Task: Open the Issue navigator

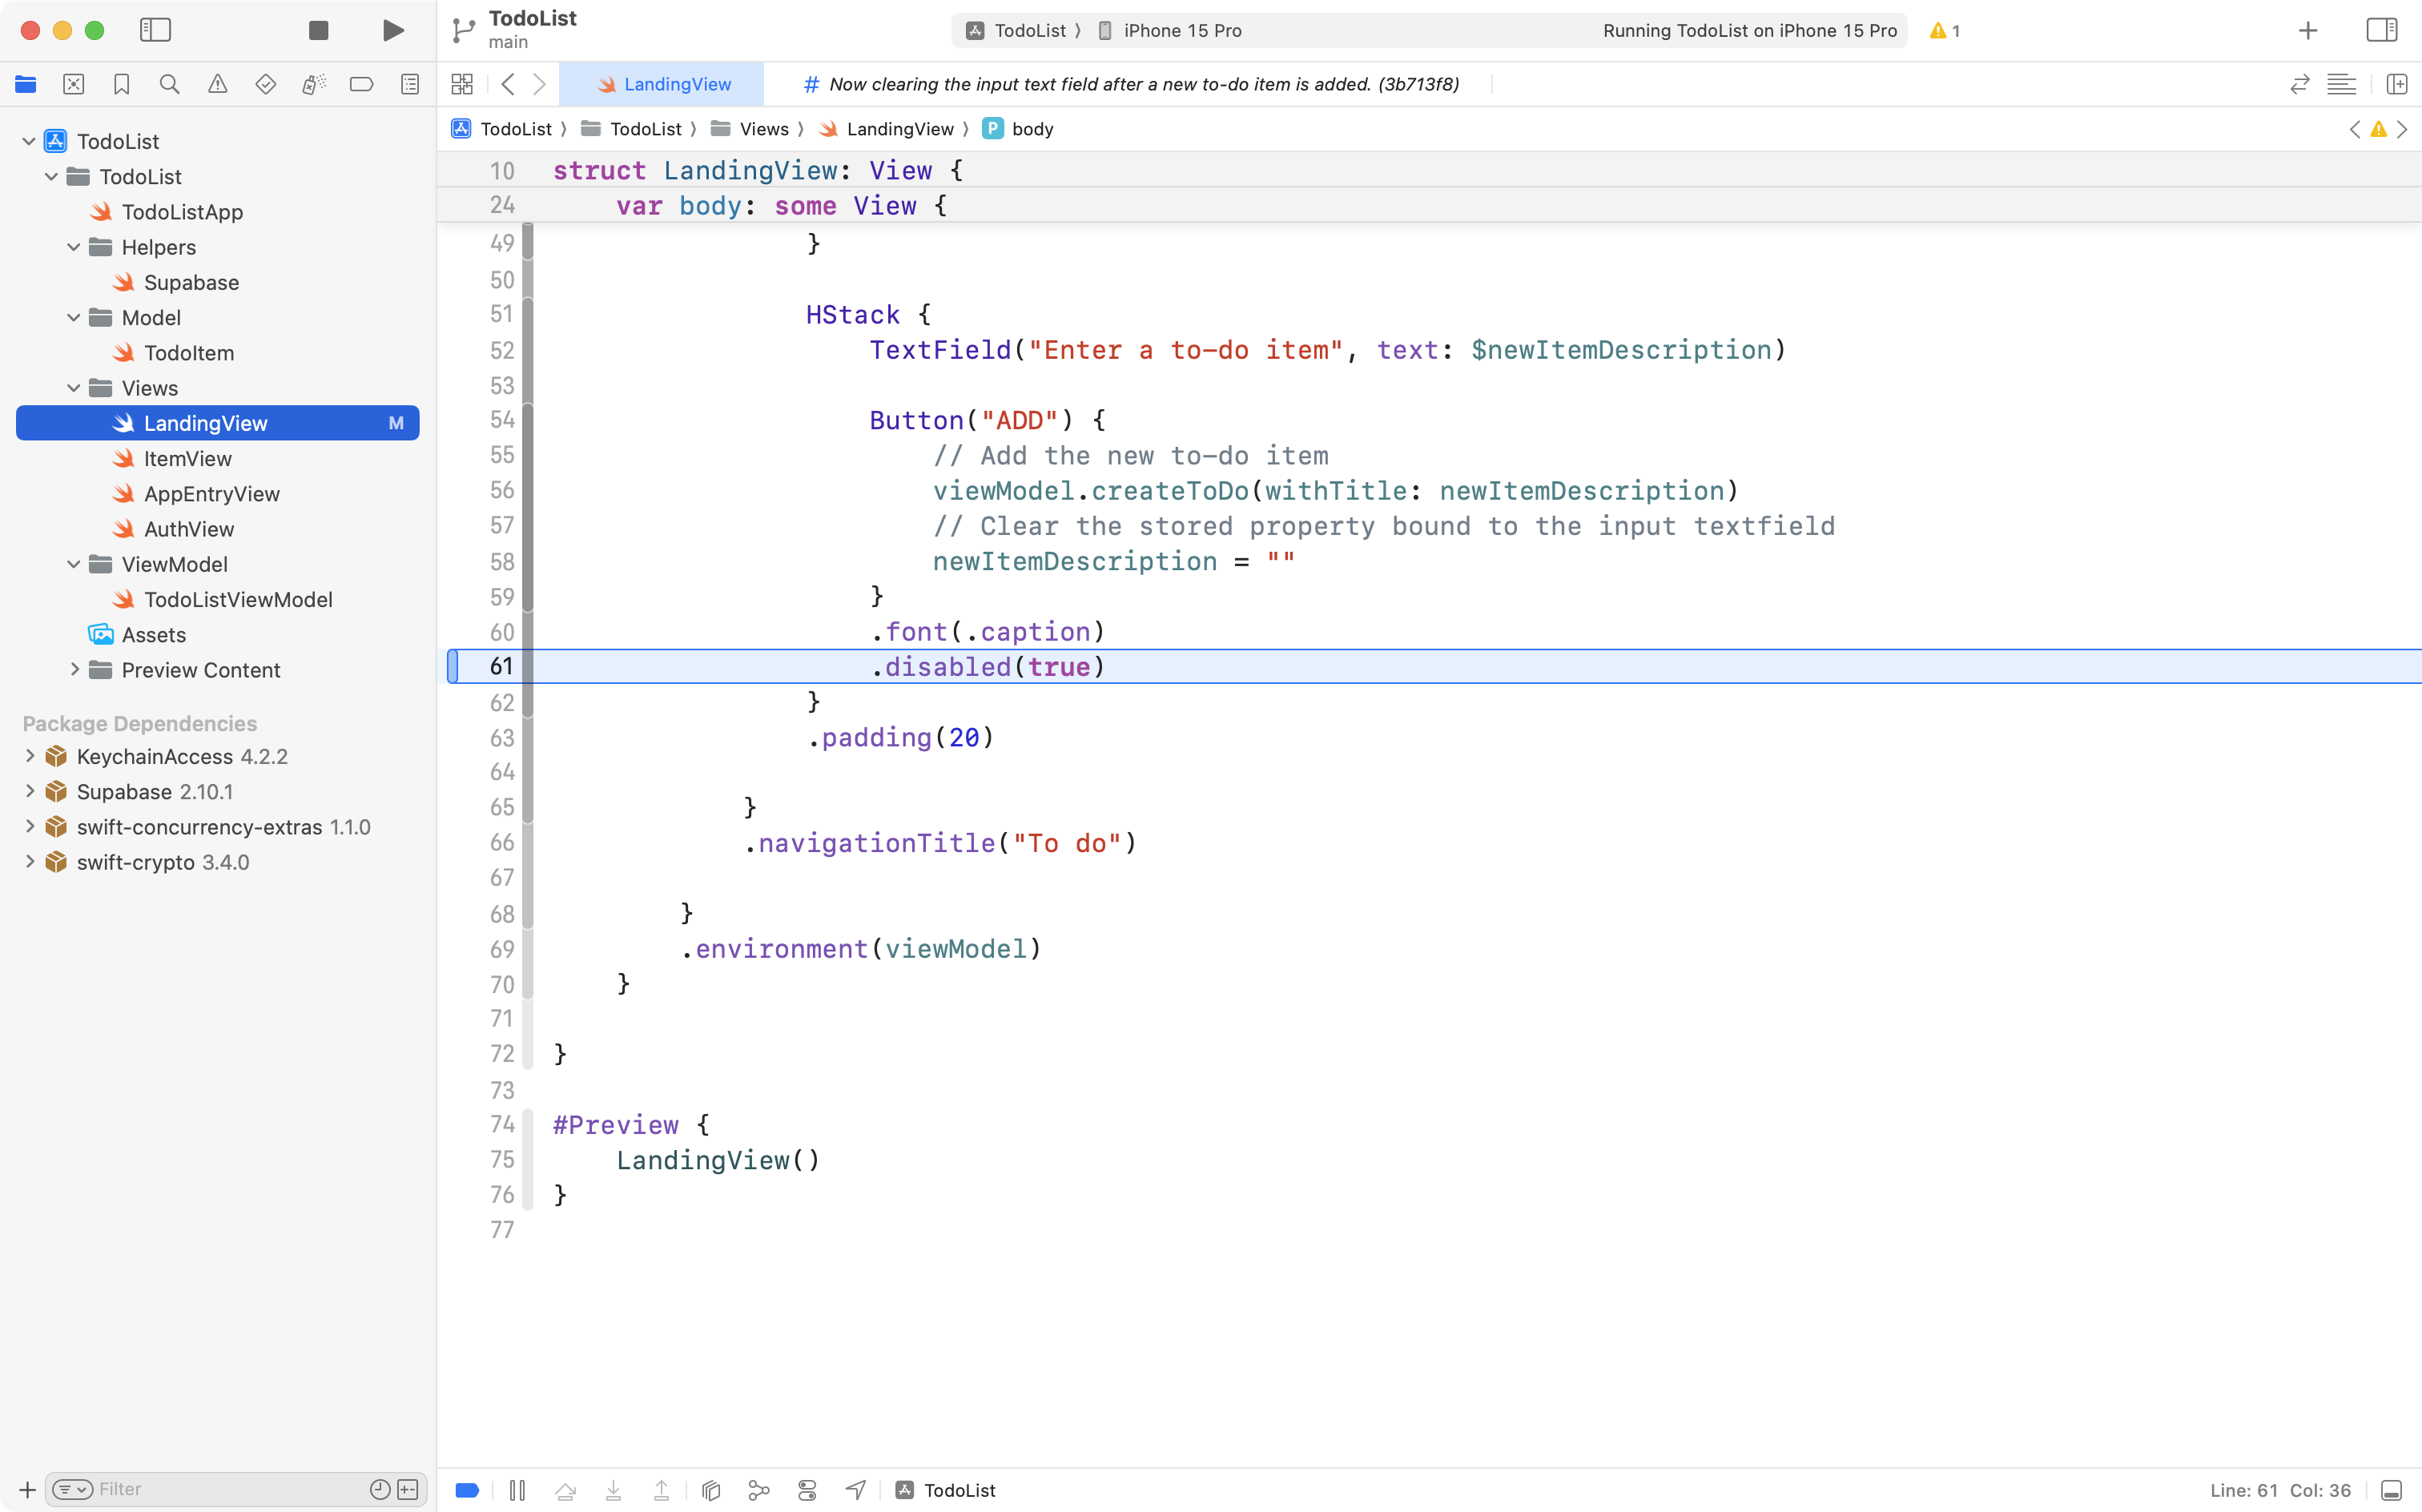Action: tap(218, 84)
